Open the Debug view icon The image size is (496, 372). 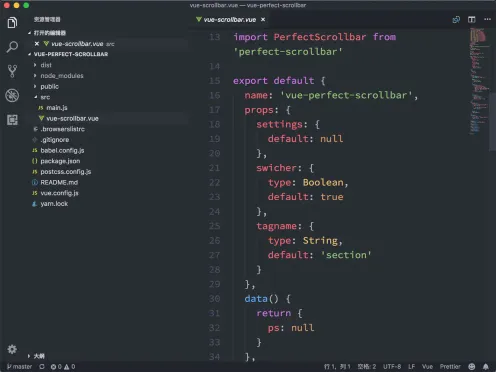(x=12, y=95)
